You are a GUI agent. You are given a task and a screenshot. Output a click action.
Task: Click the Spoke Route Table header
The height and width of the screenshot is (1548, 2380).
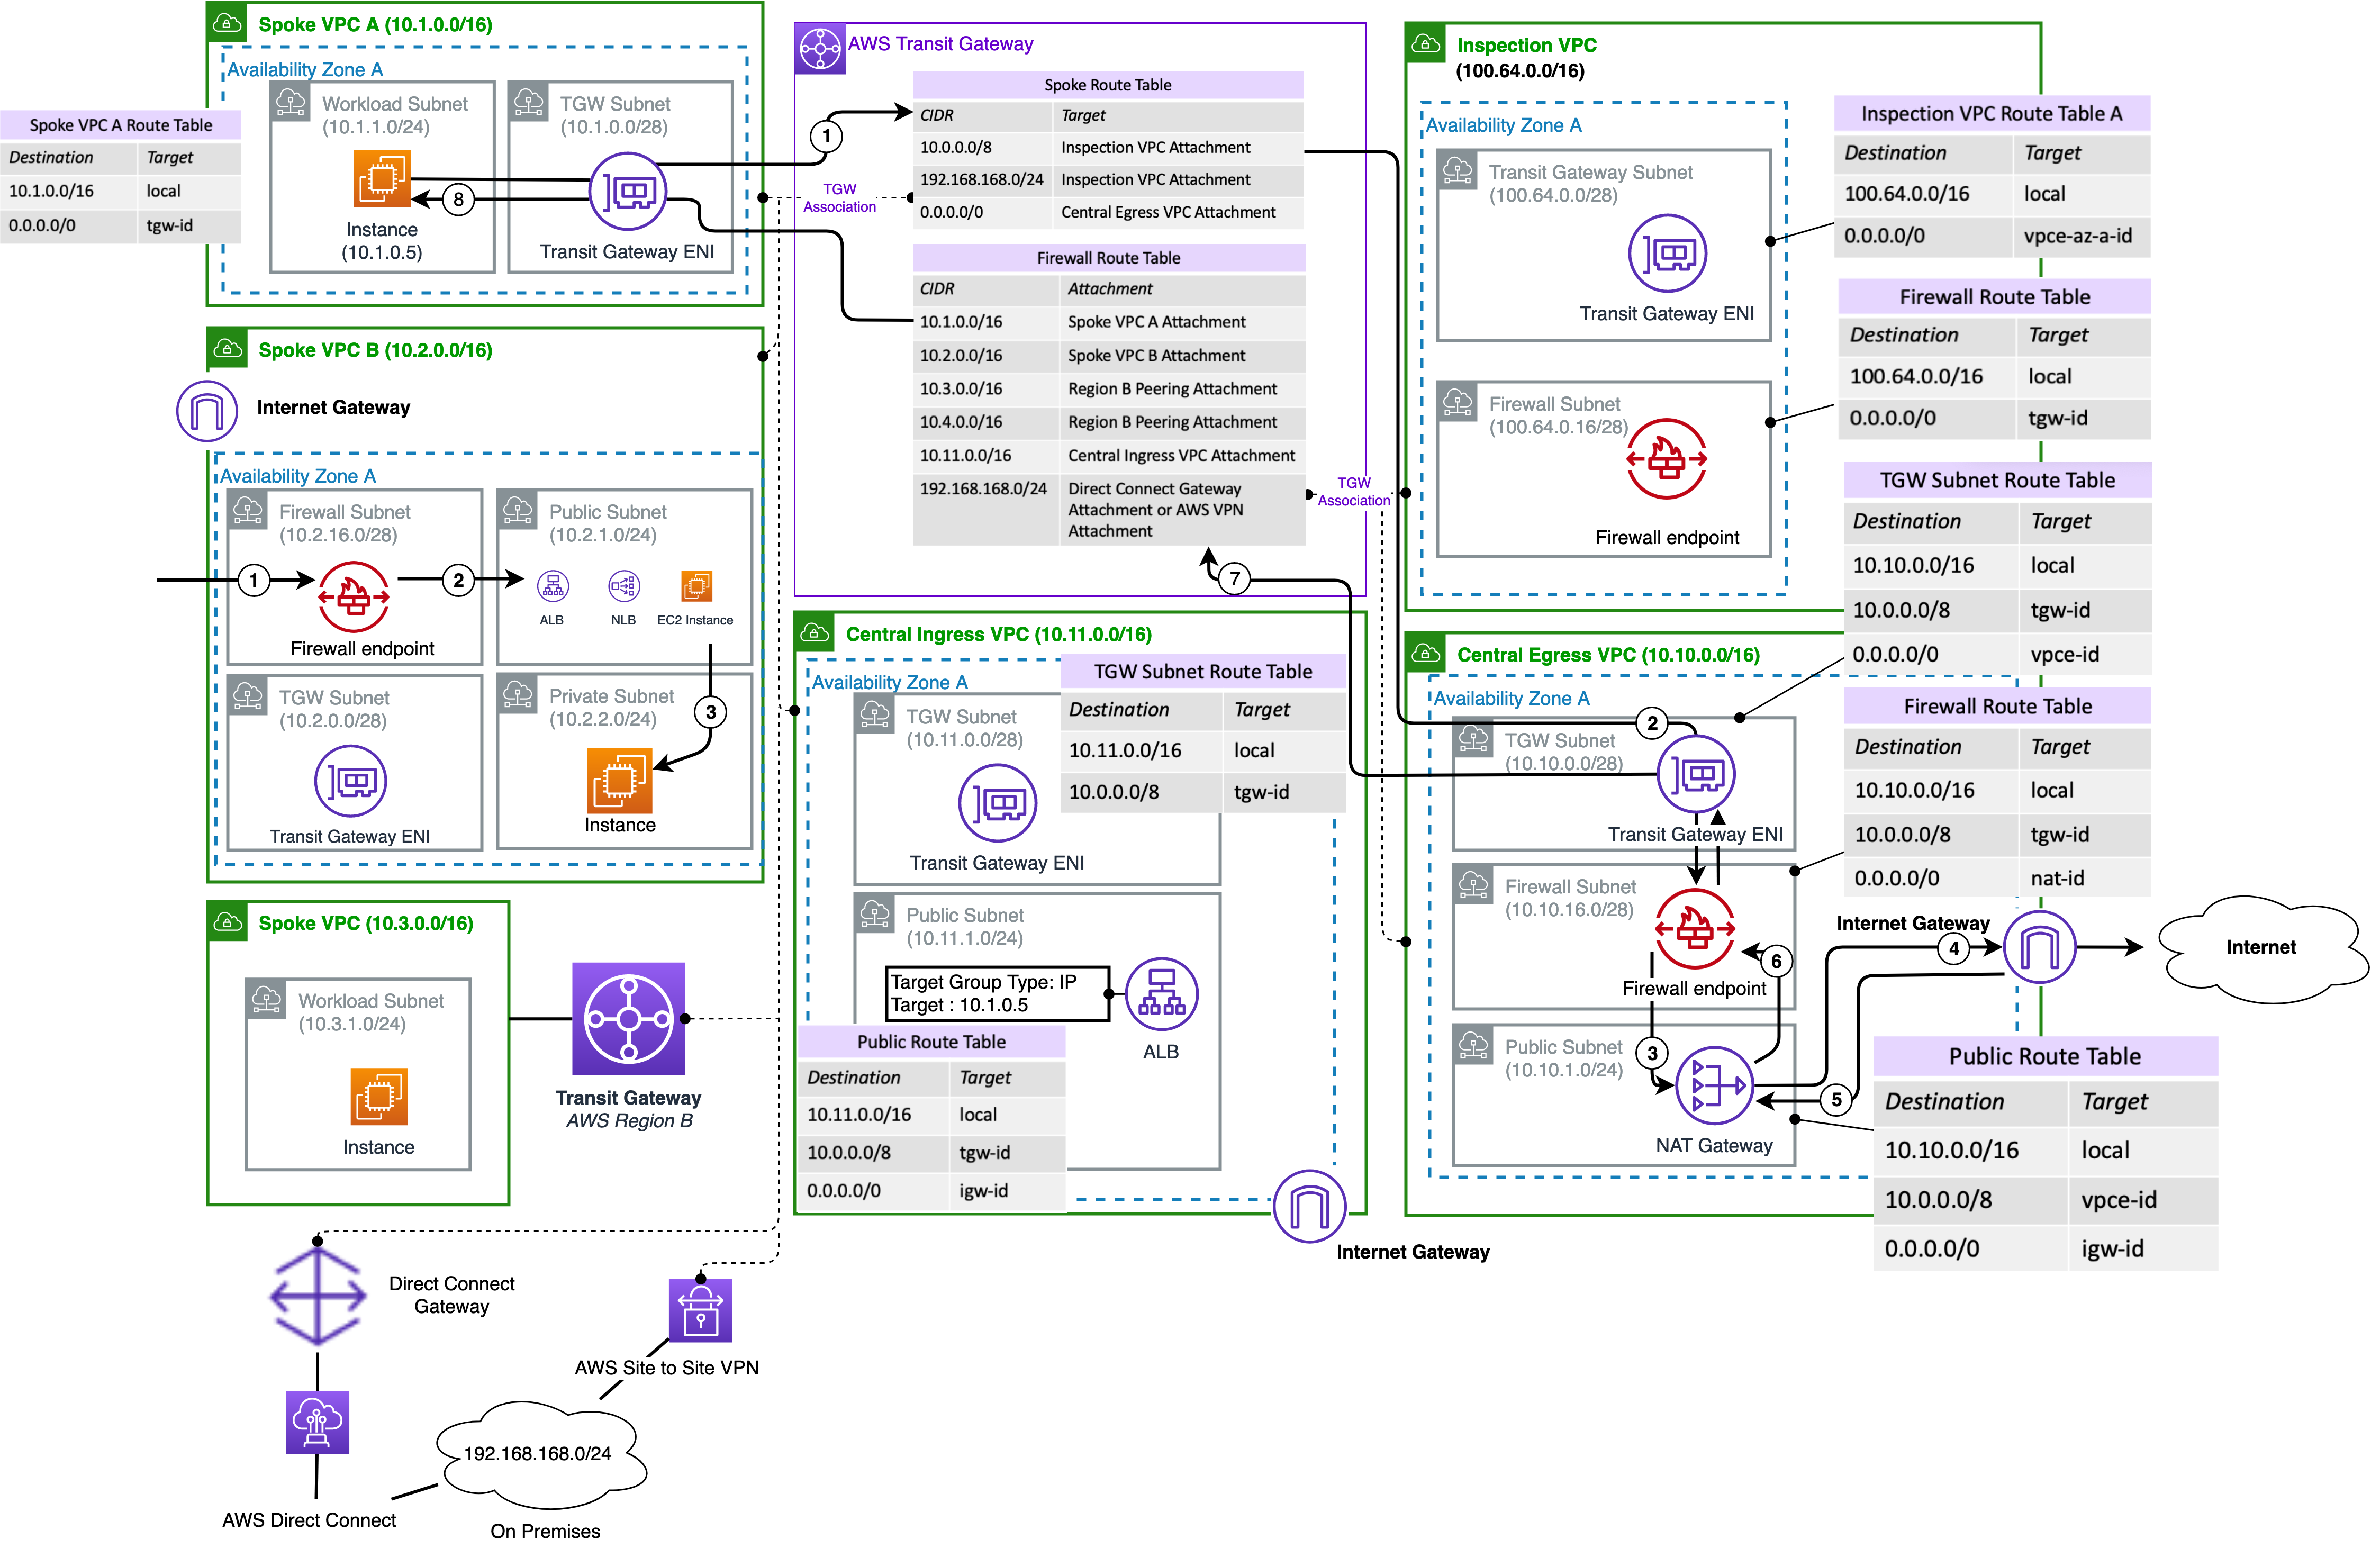tap(1107, 85)
